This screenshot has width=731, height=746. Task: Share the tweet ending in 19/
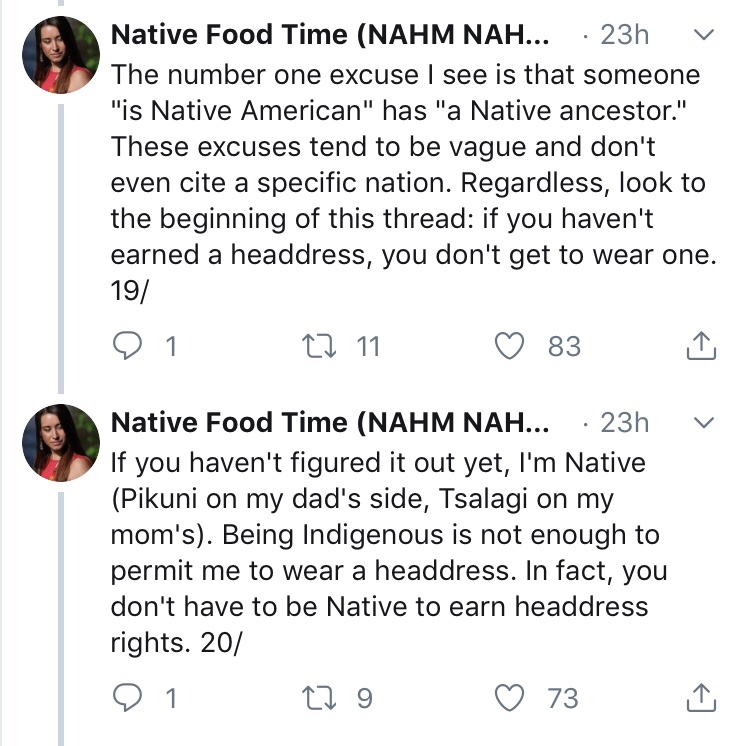coord(702,346)
